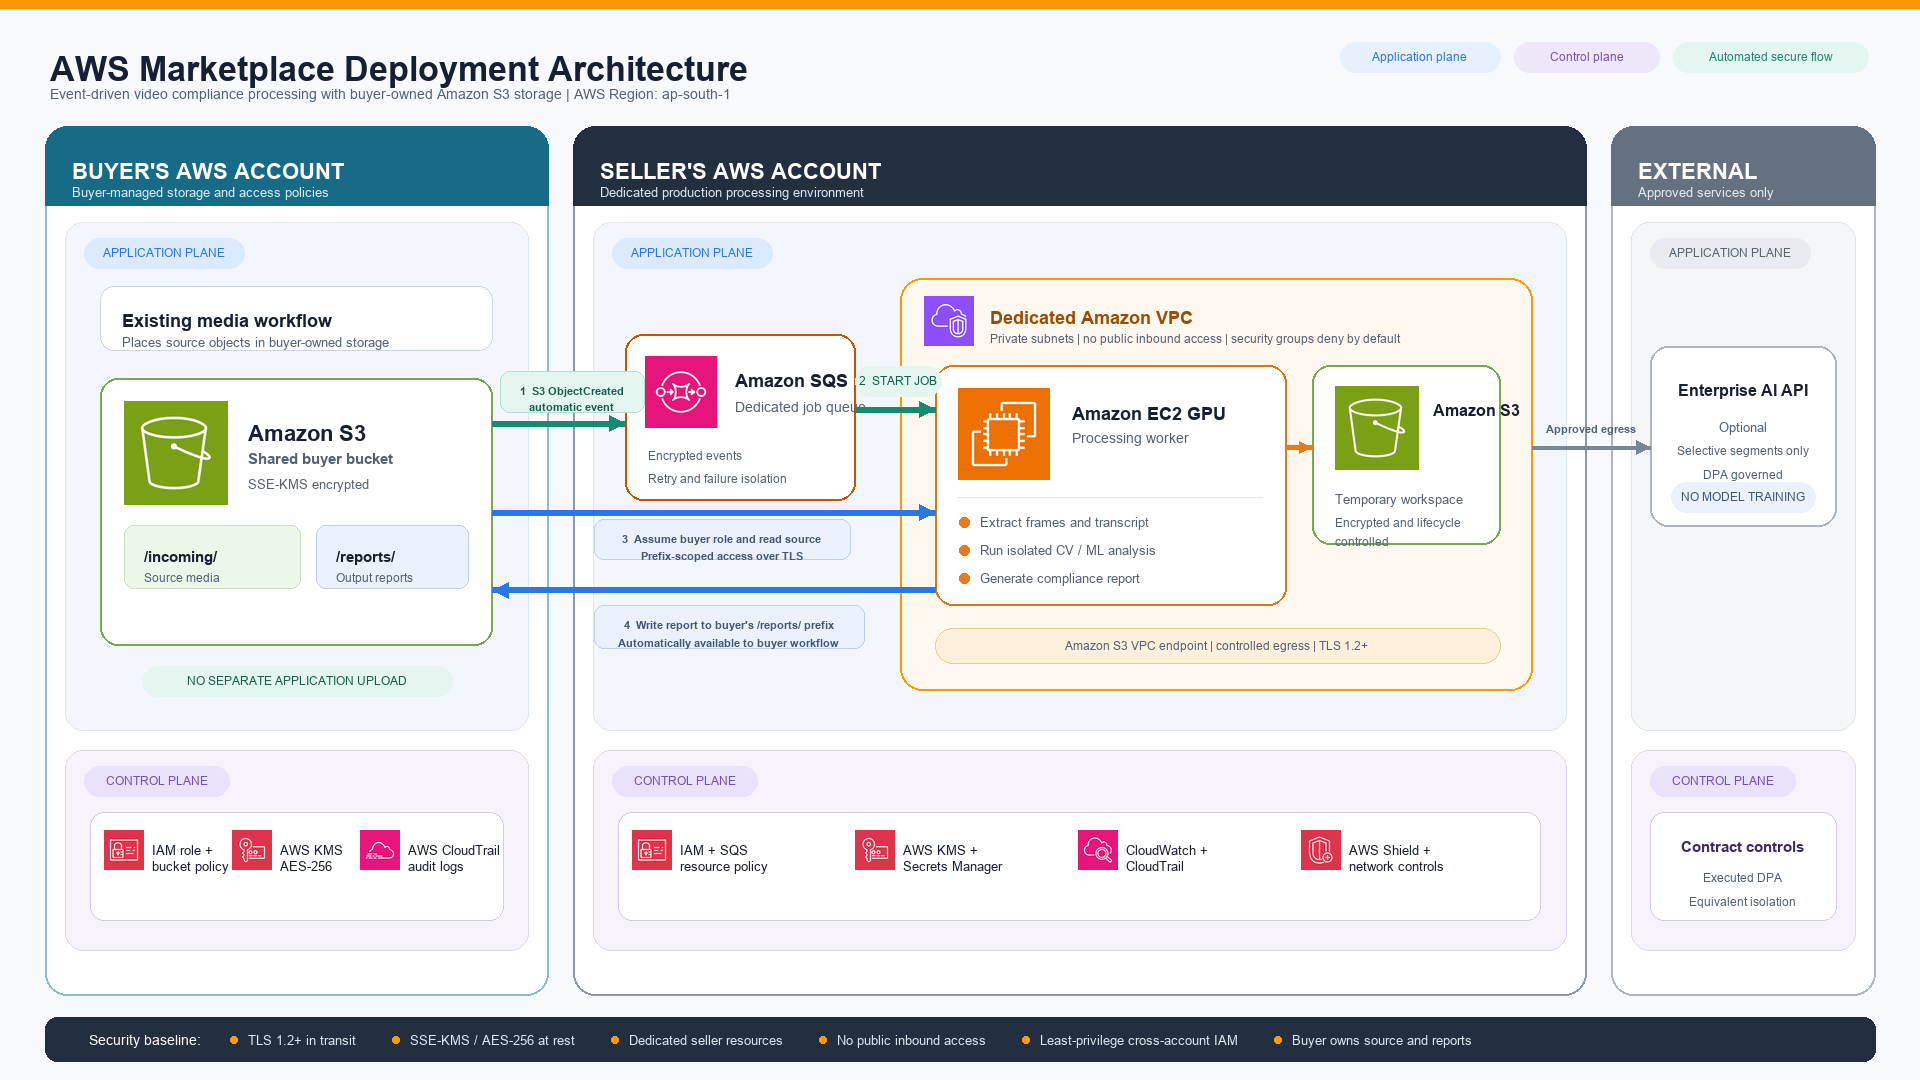Click the NO MODEL TRAINING badge
The width and height of the screenshot is (1920, 1080).
pyautogui.click(x=1743, y=497)
